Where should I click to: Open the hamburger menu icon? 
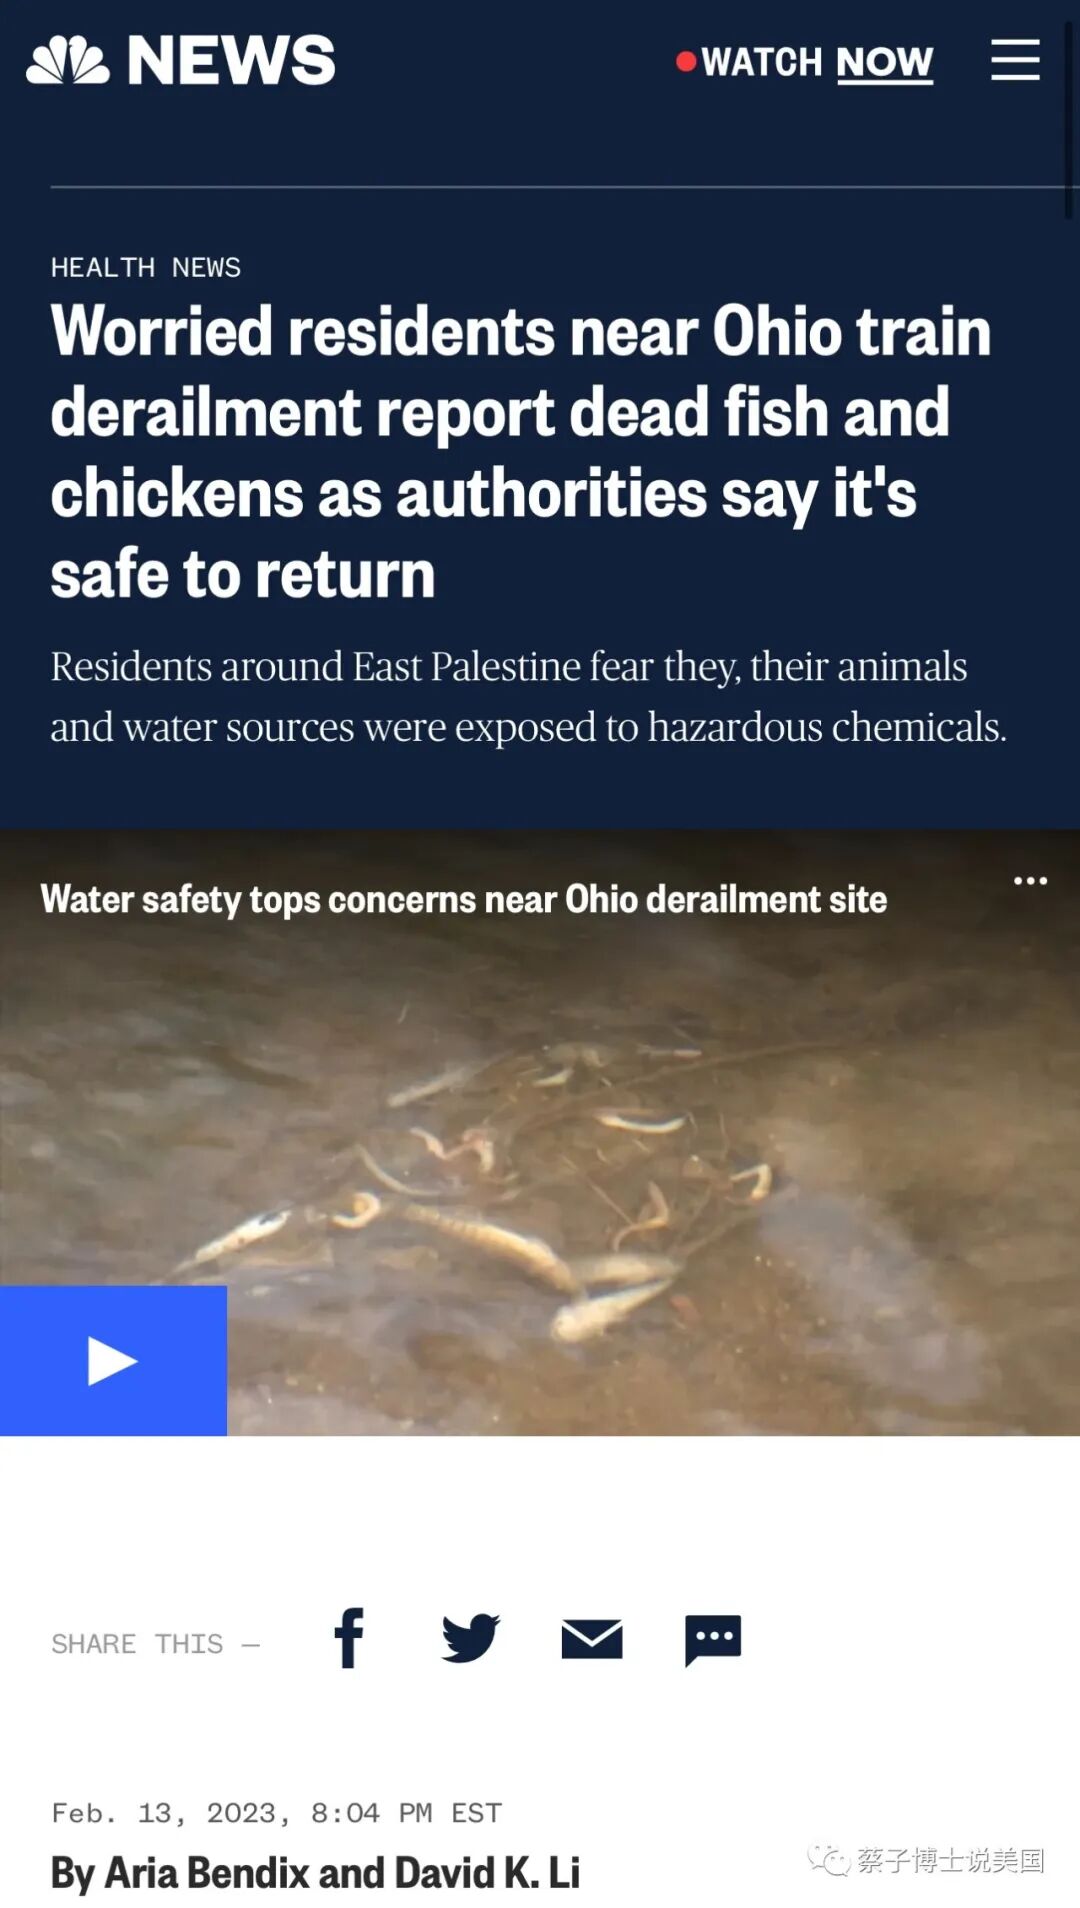[1015, 60]
